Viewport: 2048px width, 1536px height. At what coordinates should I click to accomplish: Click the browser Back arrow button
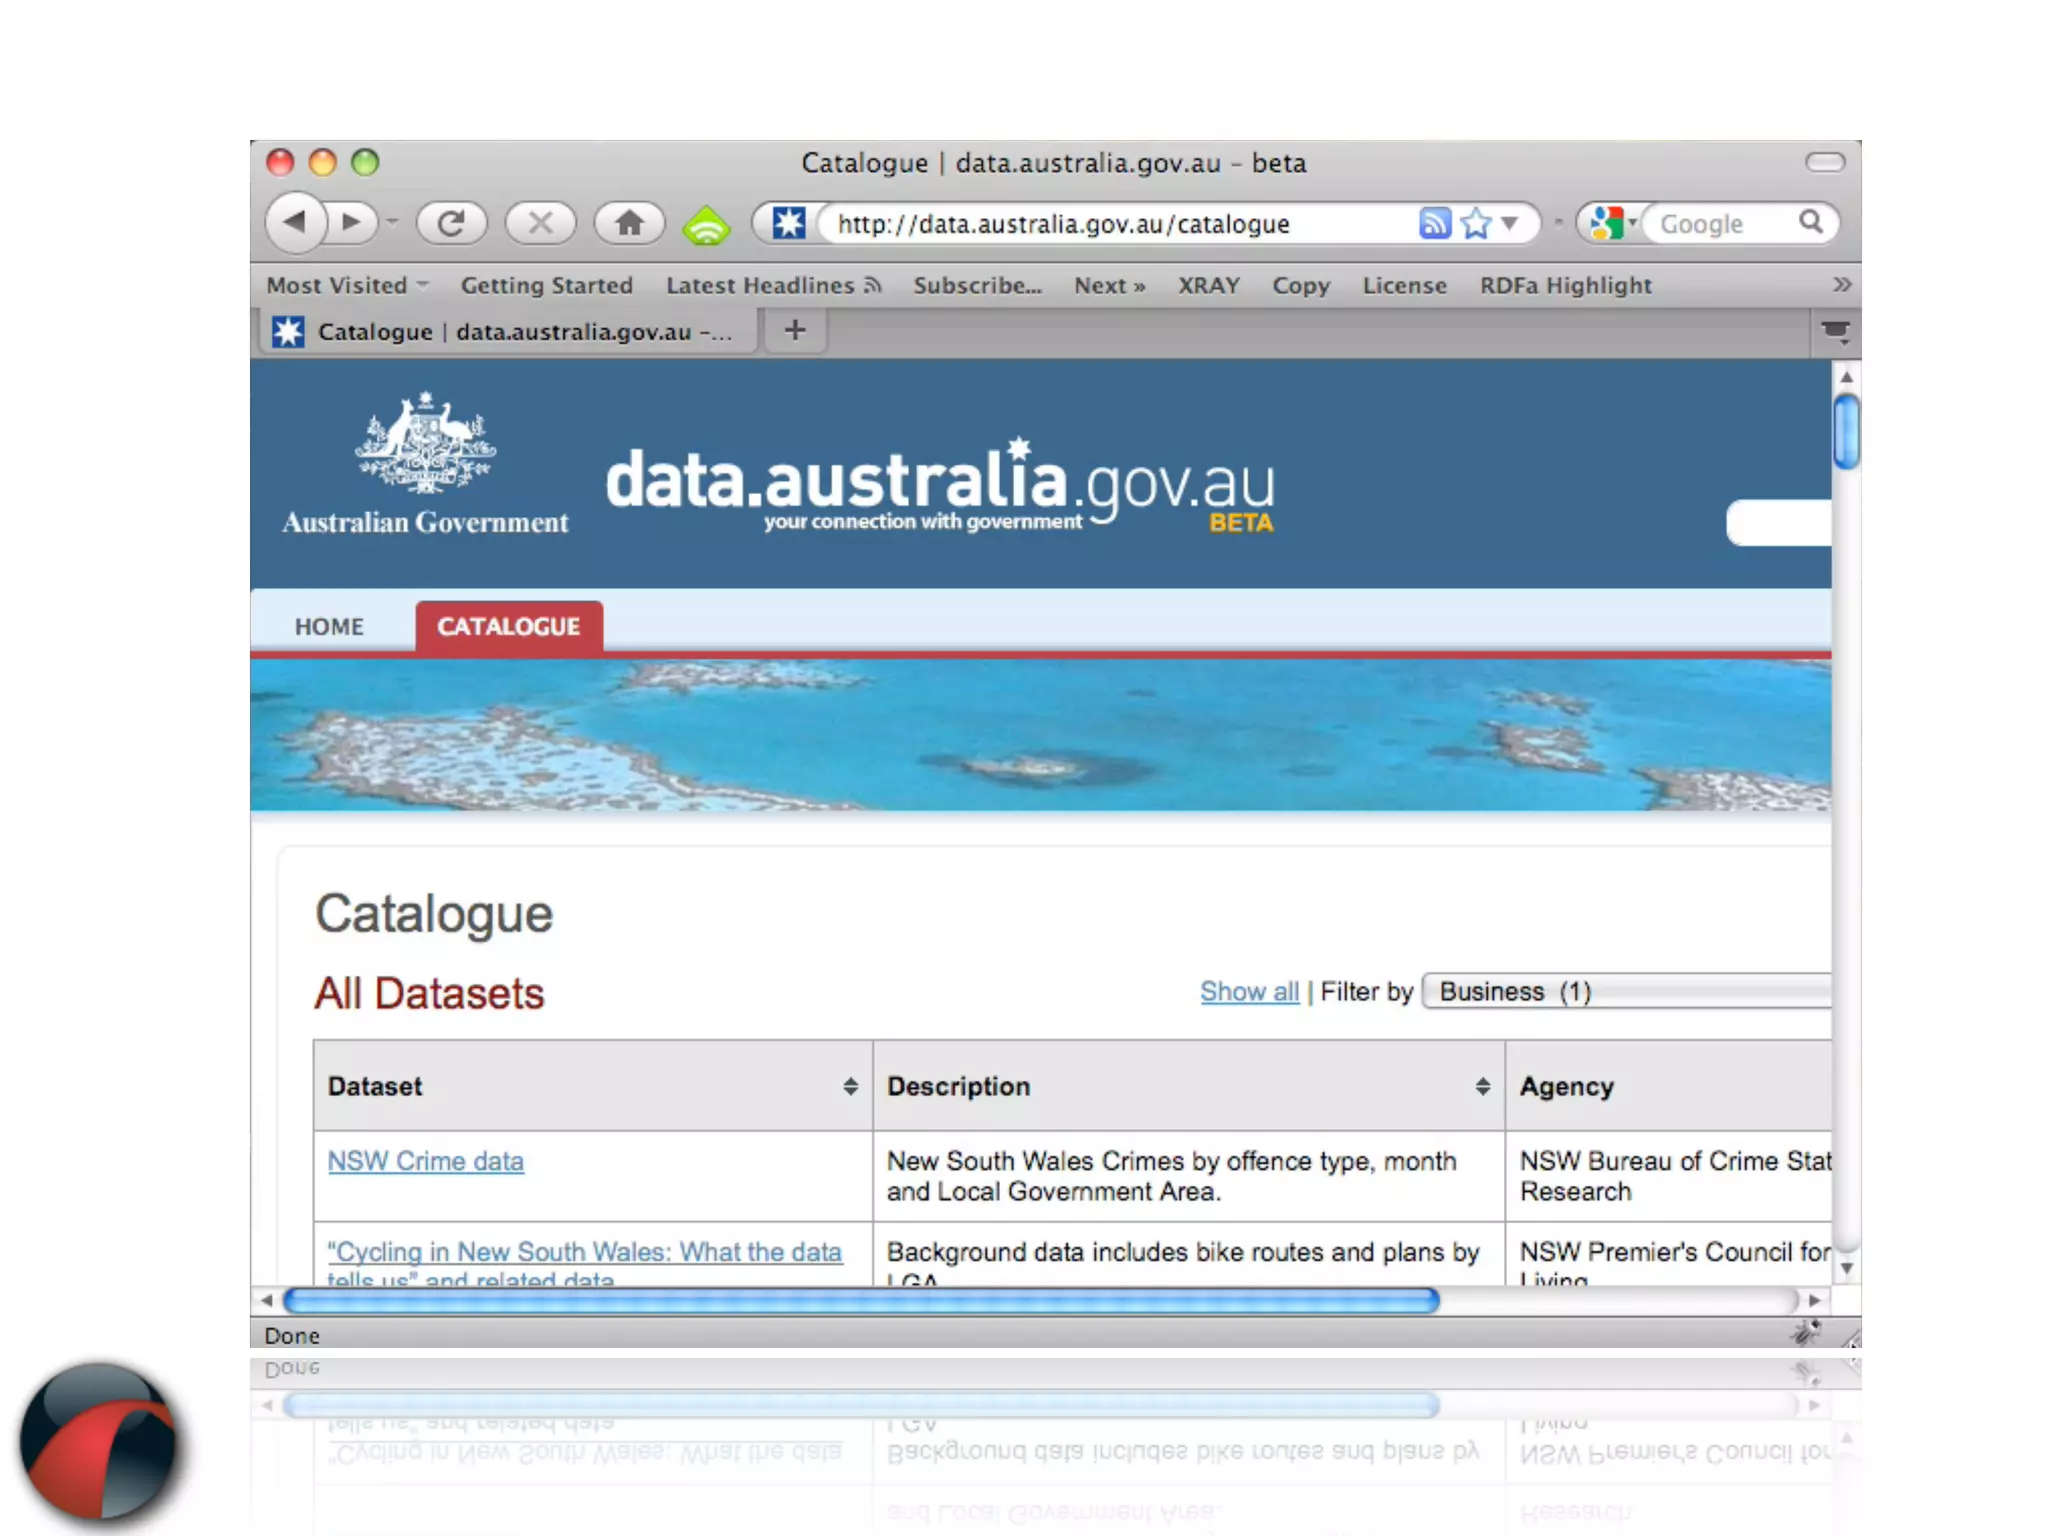point(295,222)
